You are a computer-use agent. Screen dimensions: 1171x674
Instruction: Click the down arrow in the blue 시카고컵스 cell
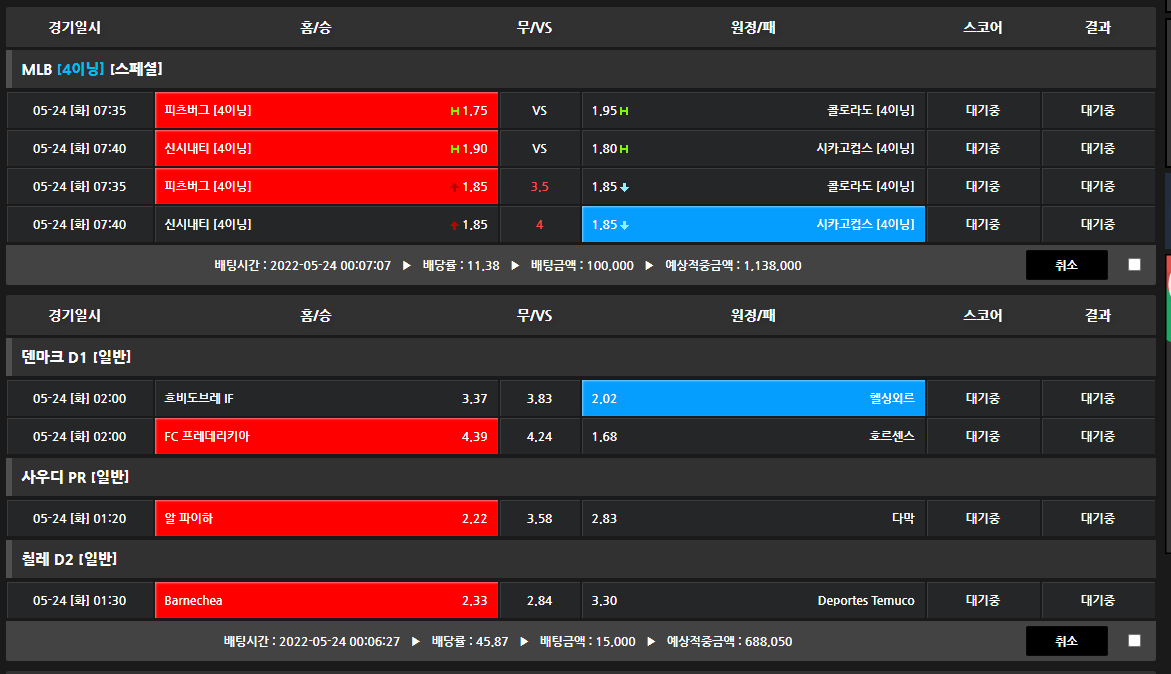[624, 225]
